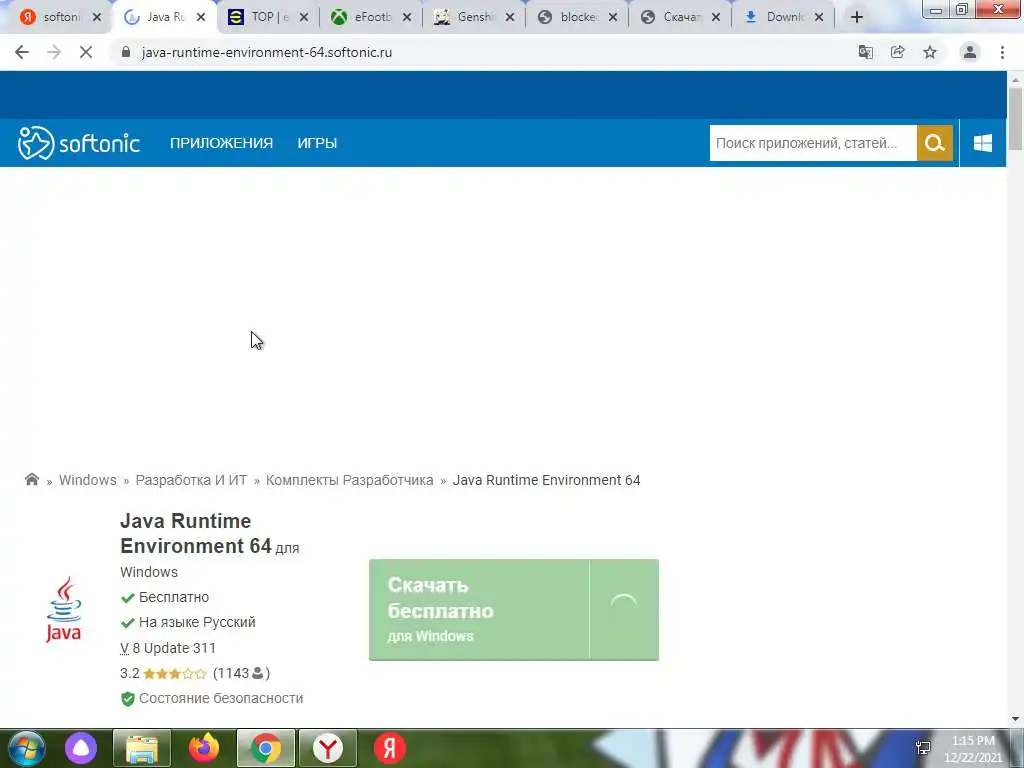Close the eFootball tab
Viewport: 1024px width, 768px height.
pyautogui.click(x=407, y=18)
